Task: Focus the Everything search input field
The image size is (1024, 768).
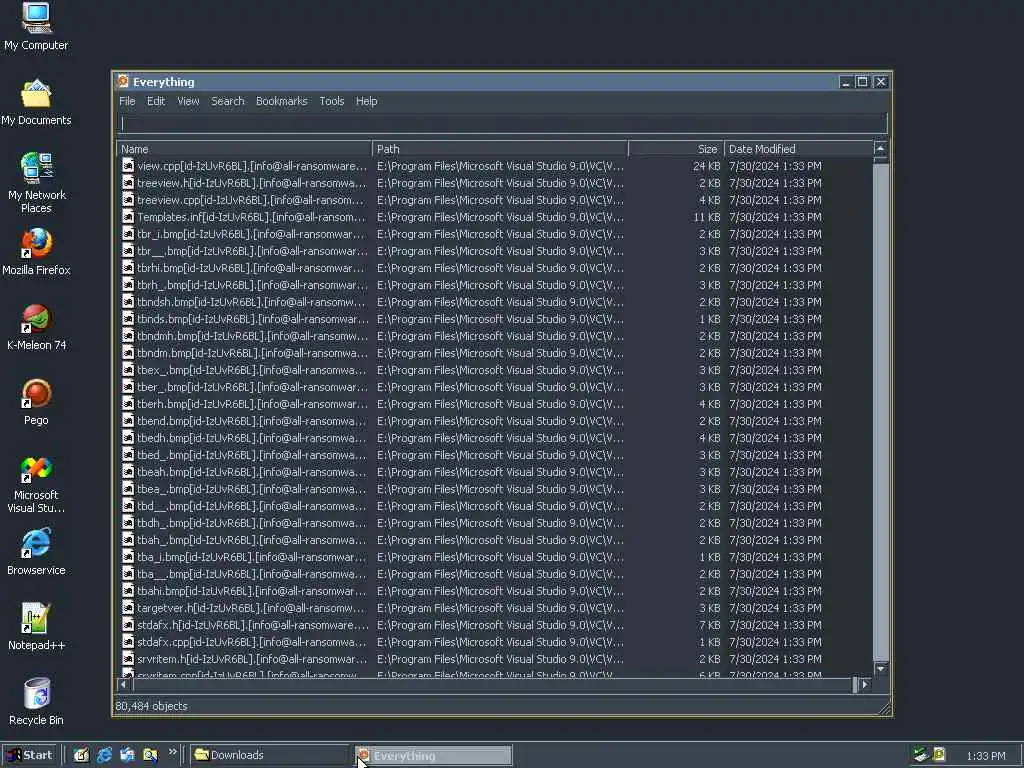Action: pyautogui.click(x=502, y=123)
